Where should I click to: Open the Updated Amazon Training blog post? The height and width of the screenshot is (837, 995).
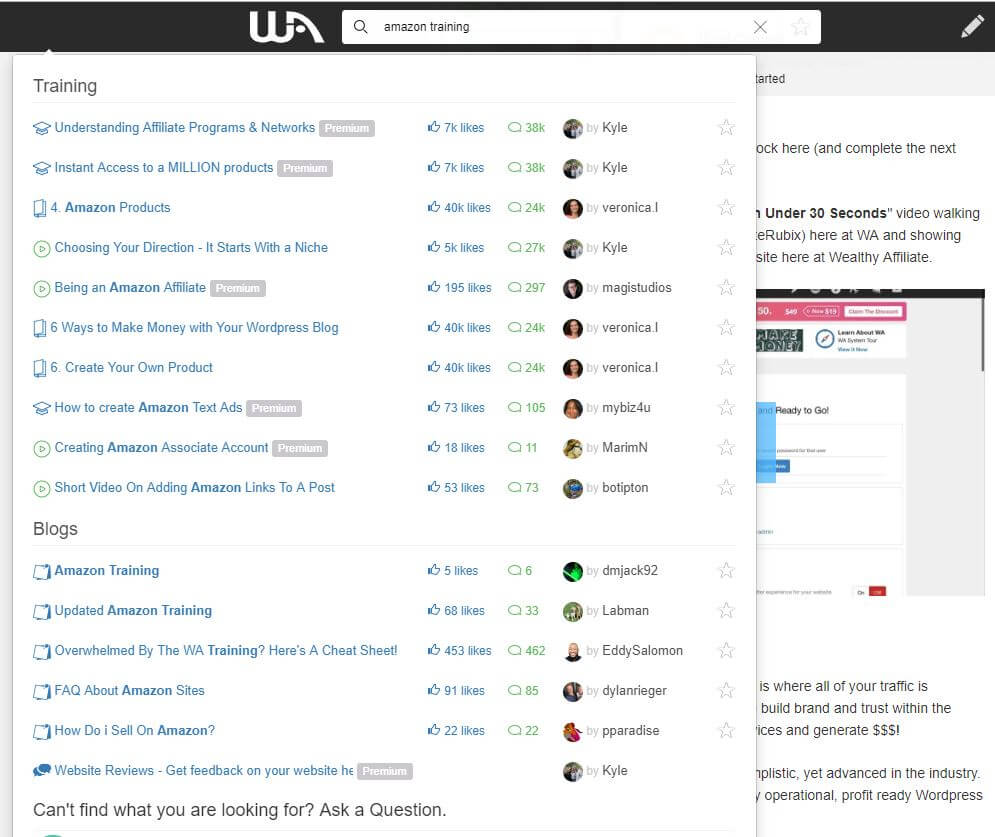(133, 610)
